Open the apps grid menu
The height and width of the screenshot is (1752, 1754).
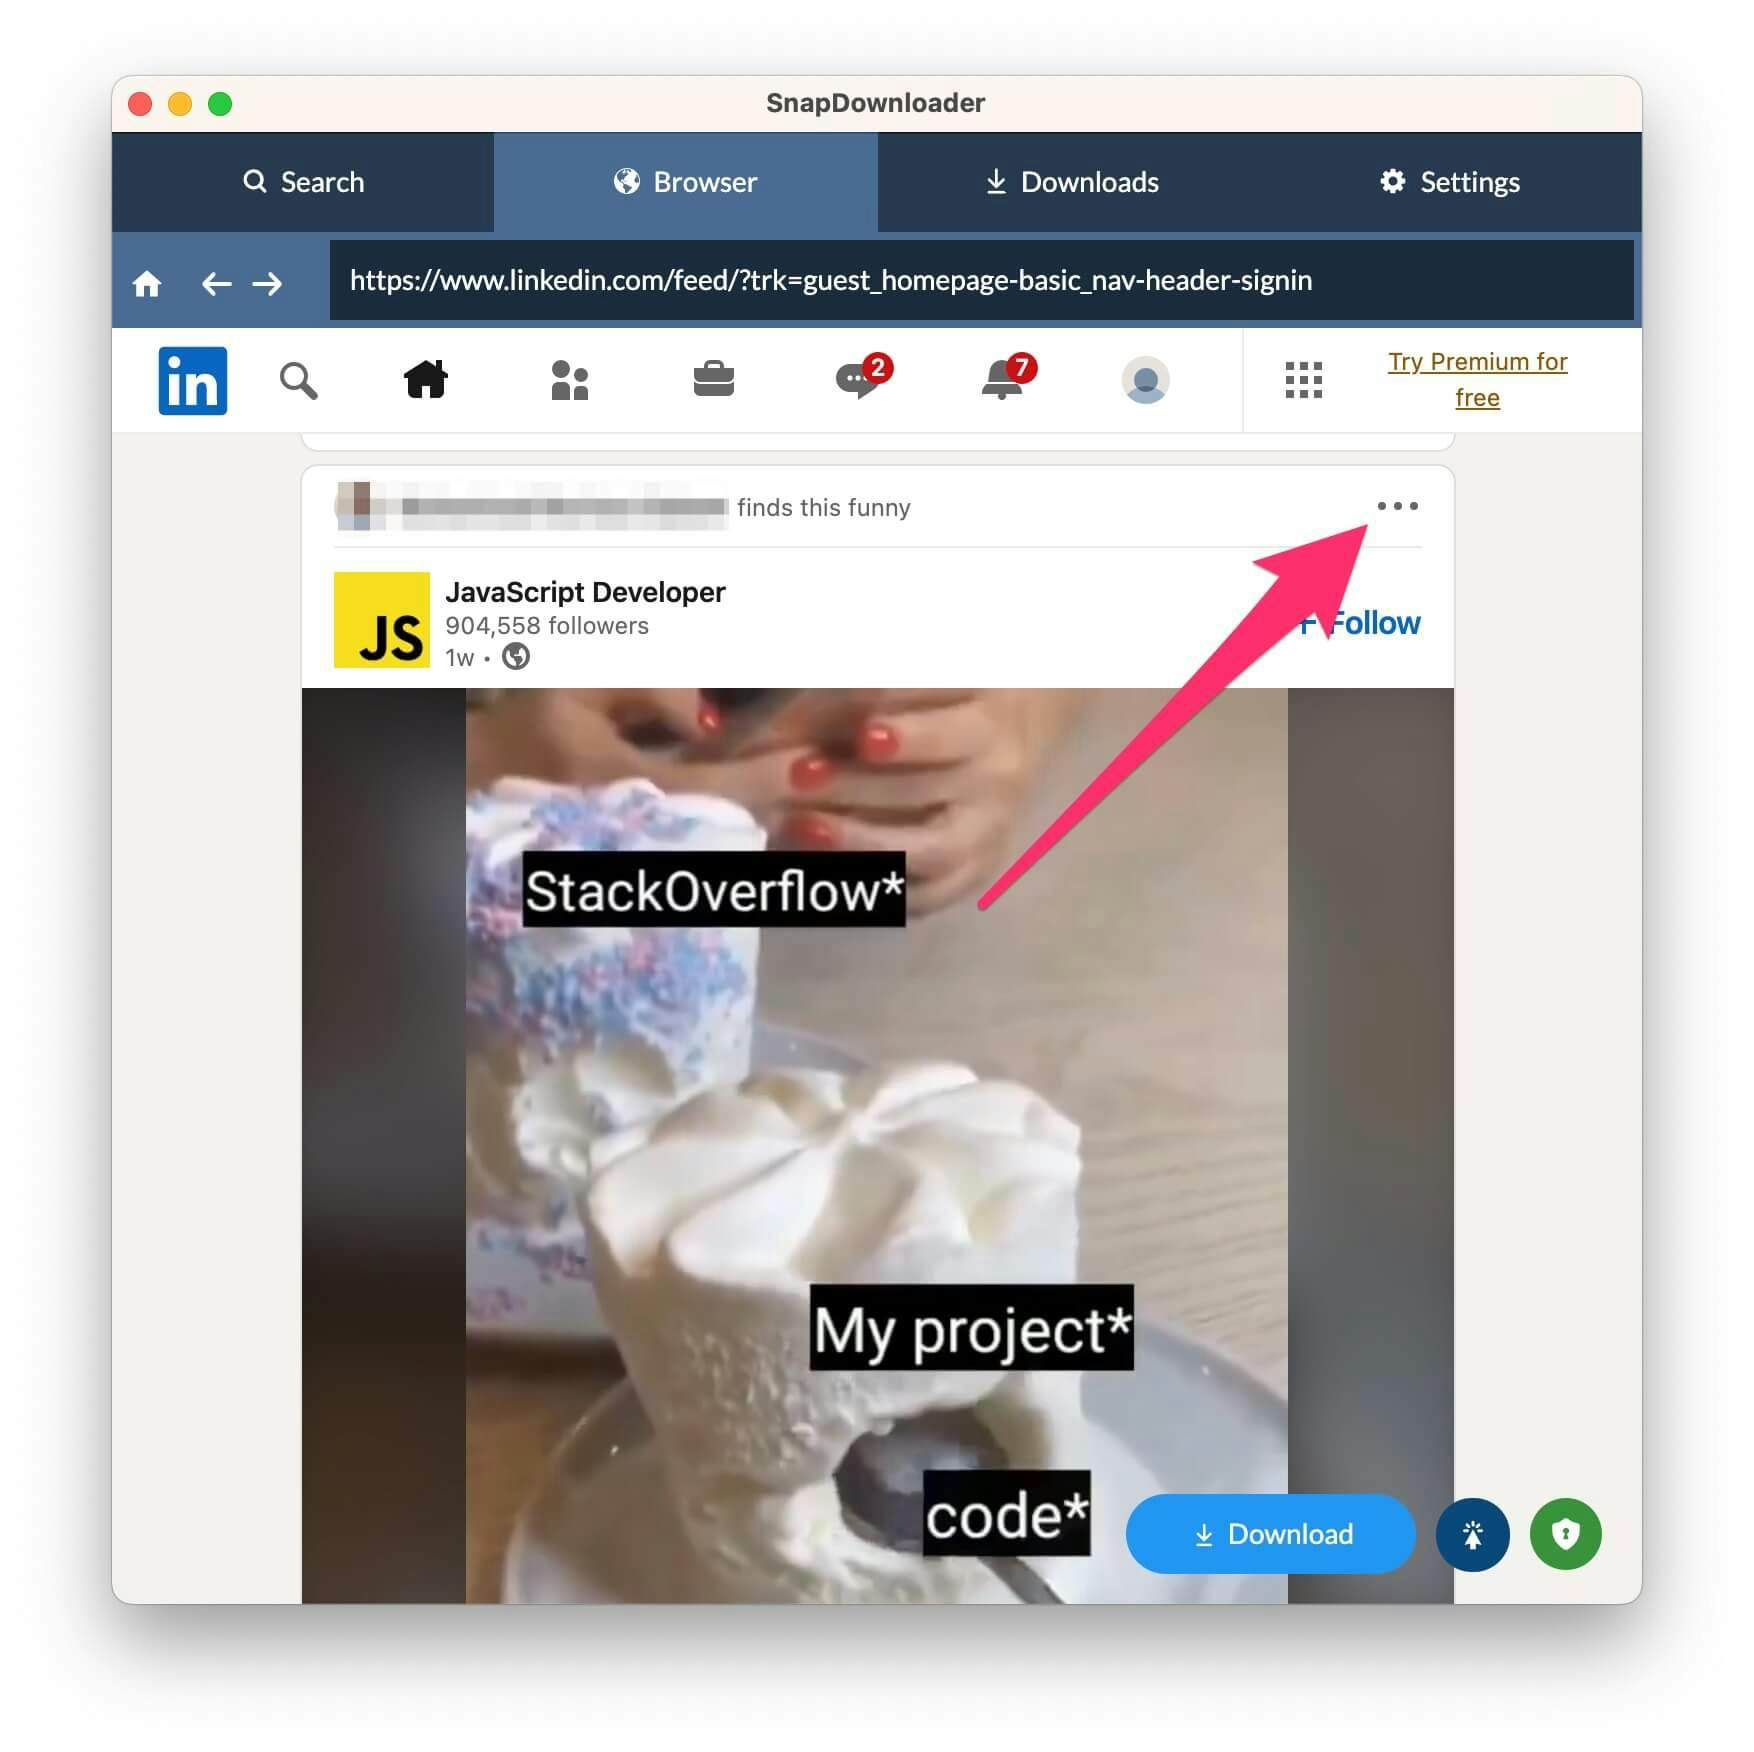pos(1303,380)
